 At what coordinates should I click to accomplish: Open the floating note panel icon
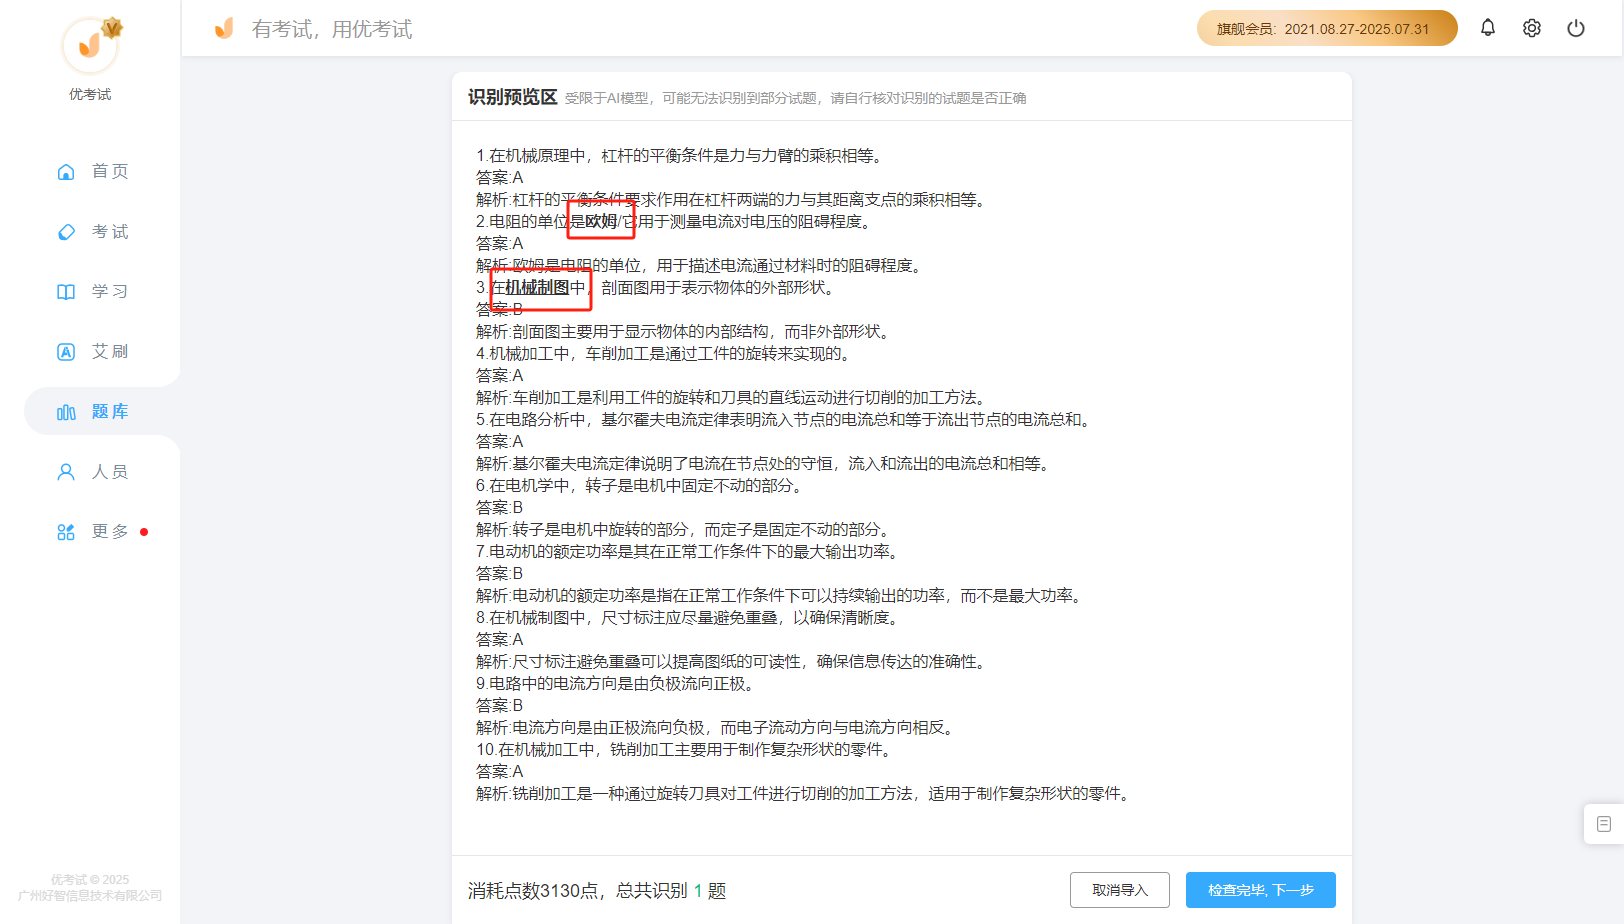pyautogui.click(x=1604, y=824)
